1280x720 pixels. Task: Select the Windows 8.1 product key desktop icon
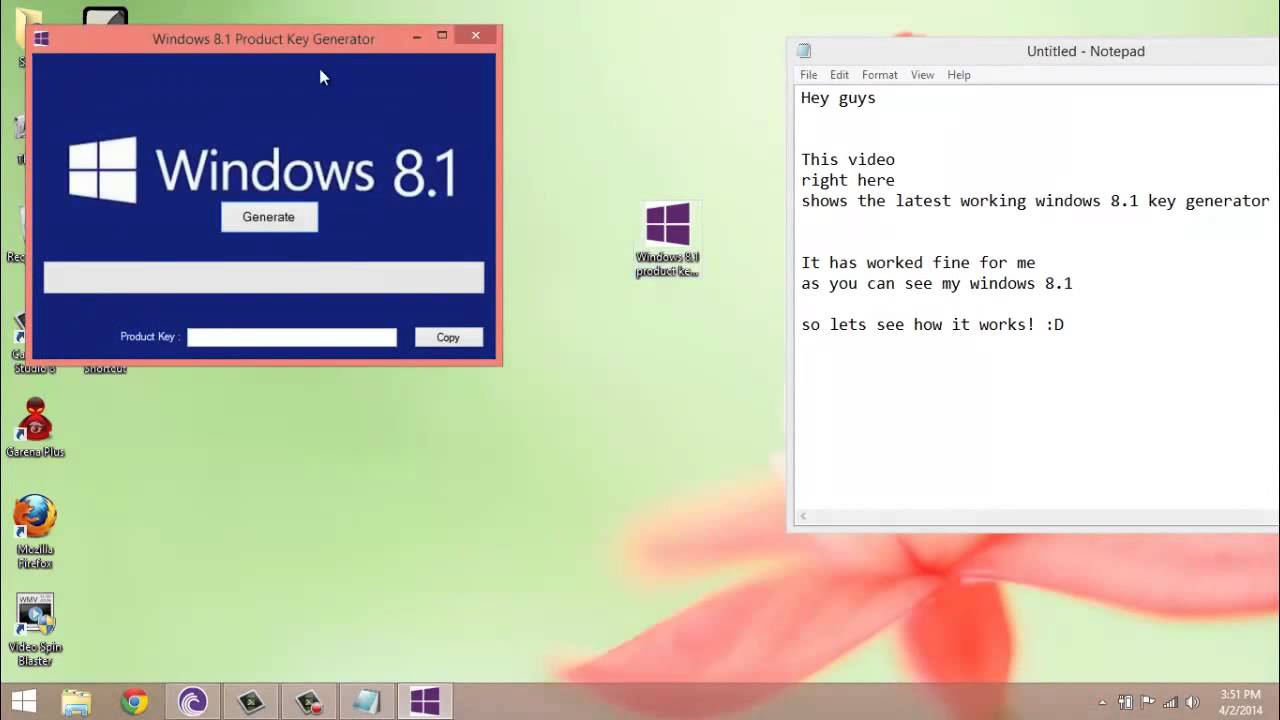click(x=667, y=240)
